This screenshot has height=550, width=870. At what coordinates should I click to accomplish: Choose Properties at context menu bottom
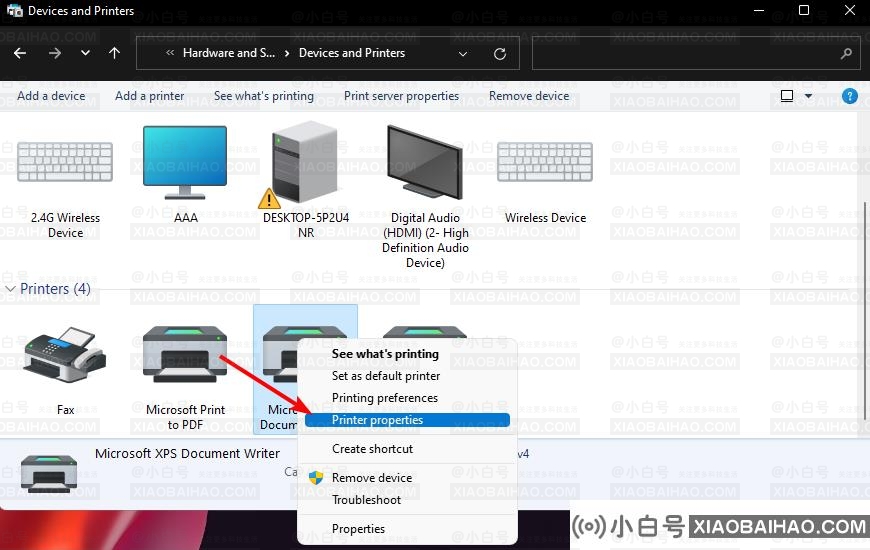click(358, 529)
